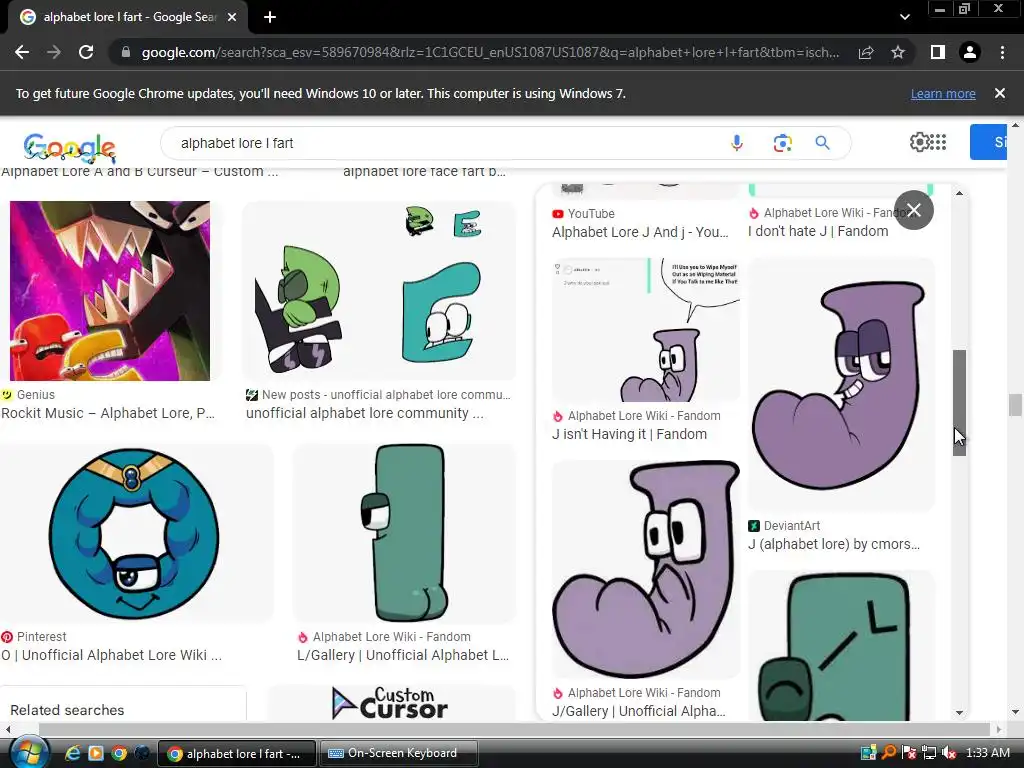1024x768 pixels.
Task: Expand the tab search dropdown arrow
Action: 904,17
